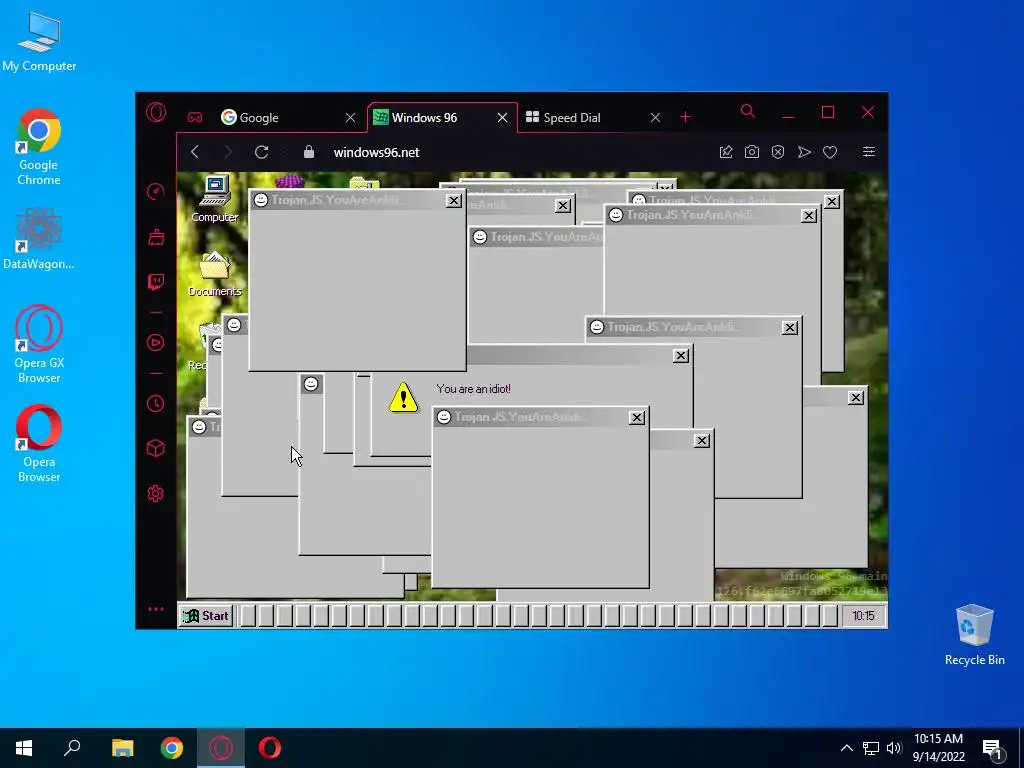The width and height of the screenshot is (1024, 768).
Task: Open the Windows 96 Start button
Action: pos(206,616)
